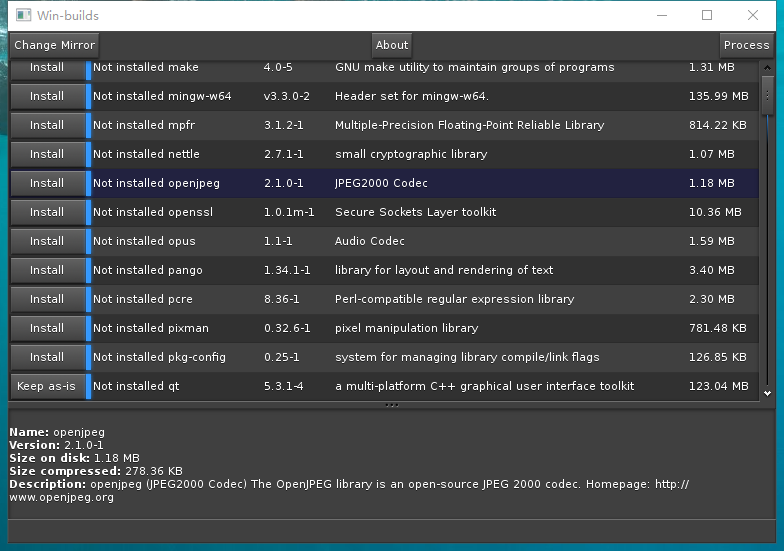This screenshot has width=784, height=551.
Task: Select the pixman package row
Action: tap(400, 329)
